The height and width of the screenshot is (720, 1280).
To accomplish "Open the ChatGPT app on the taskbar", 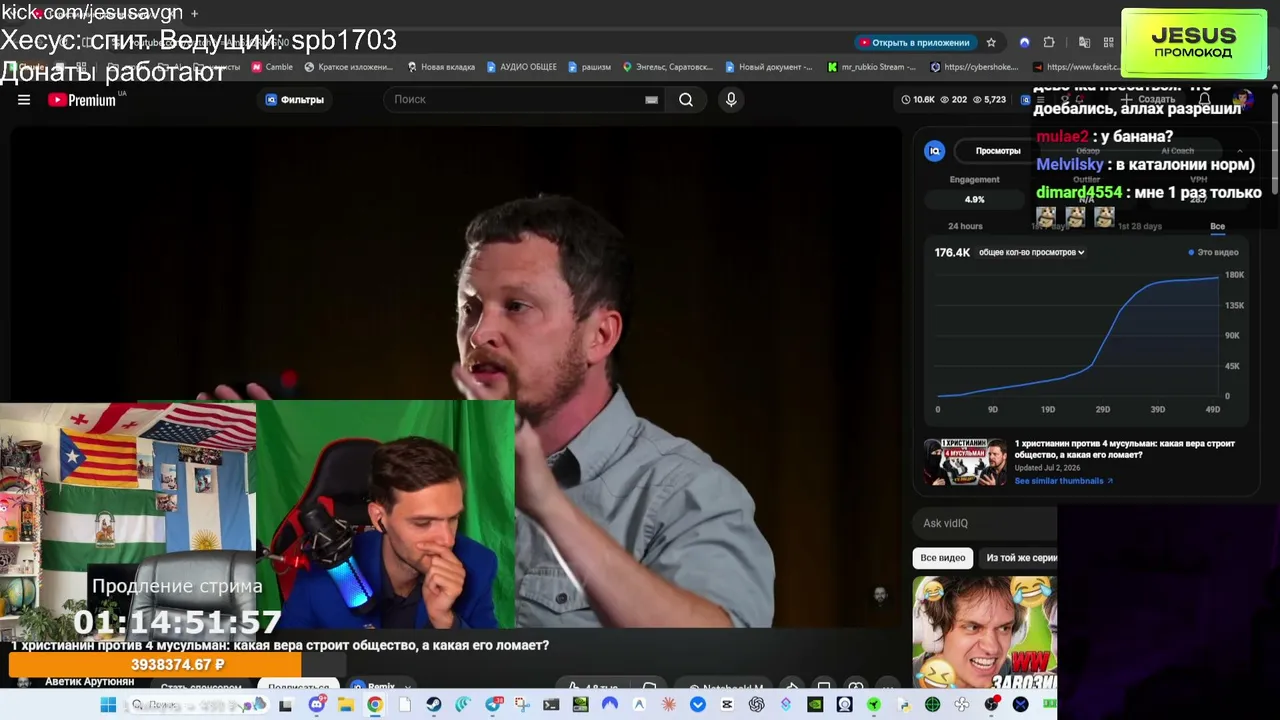I will coord(756,705).
